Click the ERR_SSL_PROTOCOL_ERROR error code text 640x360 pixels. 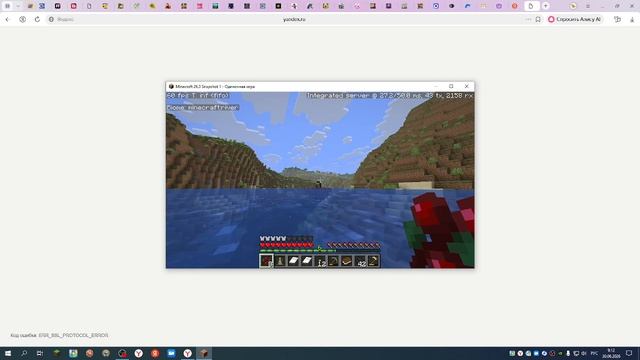(73, 335)
